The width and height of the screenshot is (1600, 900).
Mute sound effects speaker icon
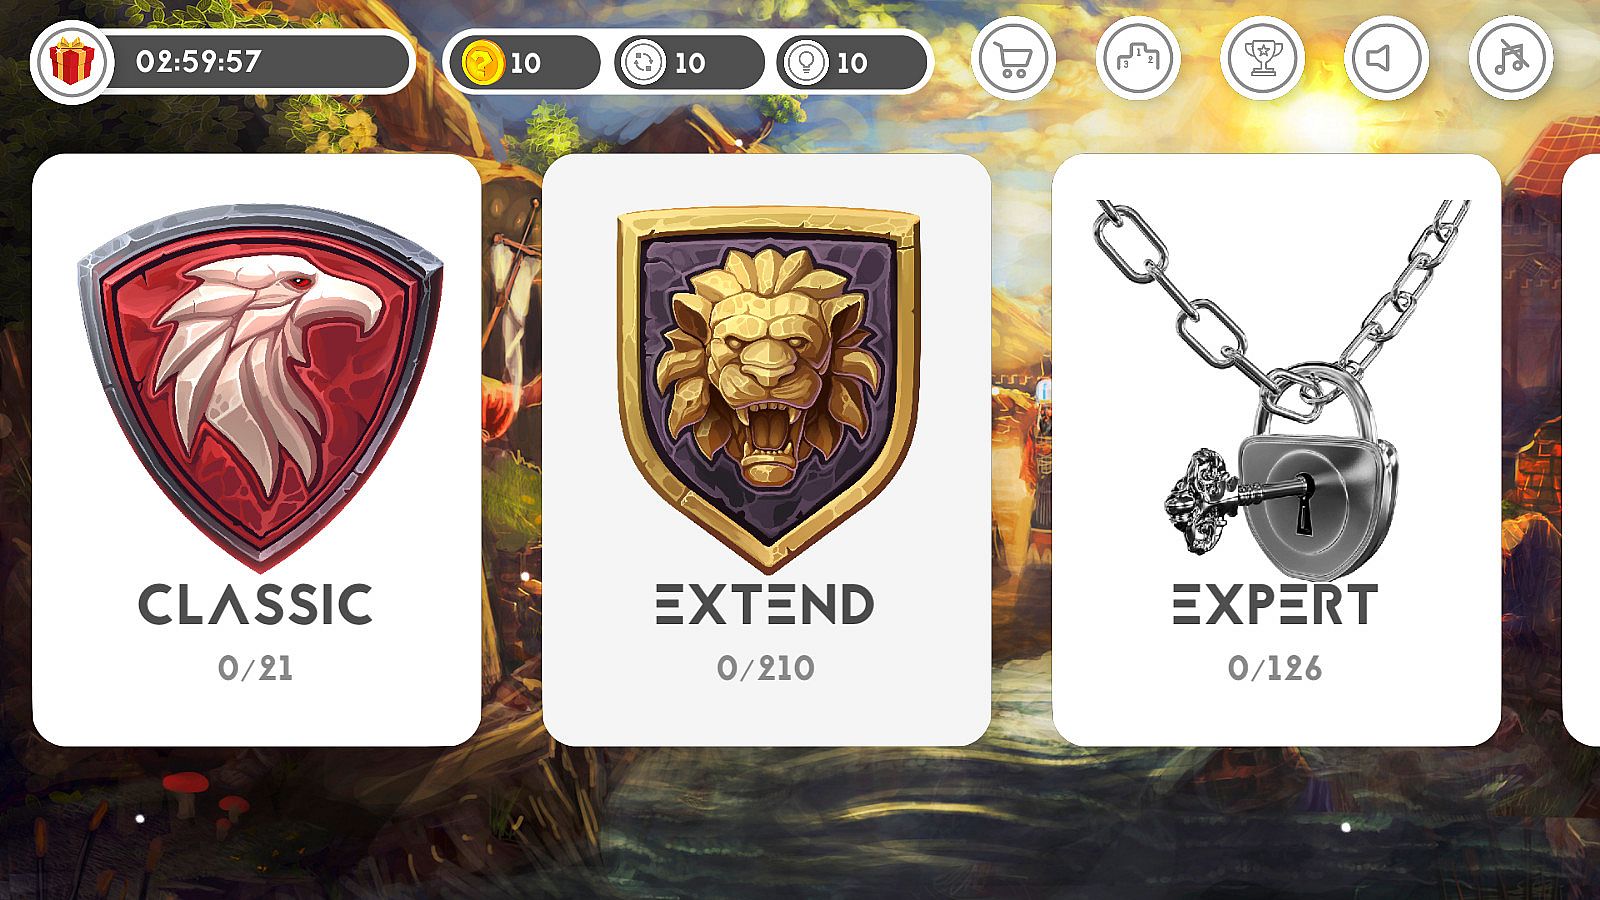1386,58
